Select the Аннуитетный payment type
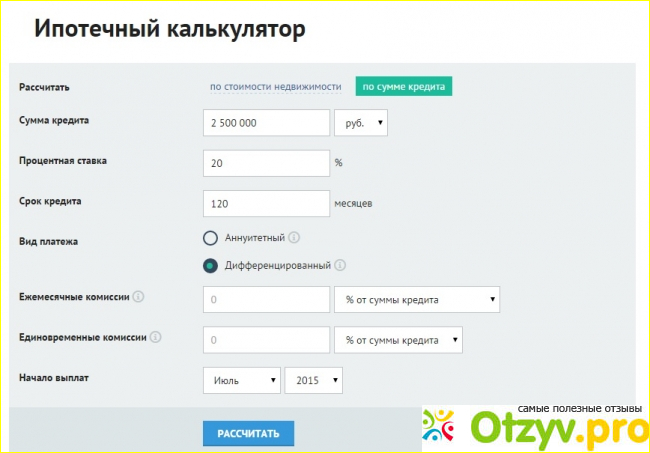This screenshot has width=650, height=453. 210,238
